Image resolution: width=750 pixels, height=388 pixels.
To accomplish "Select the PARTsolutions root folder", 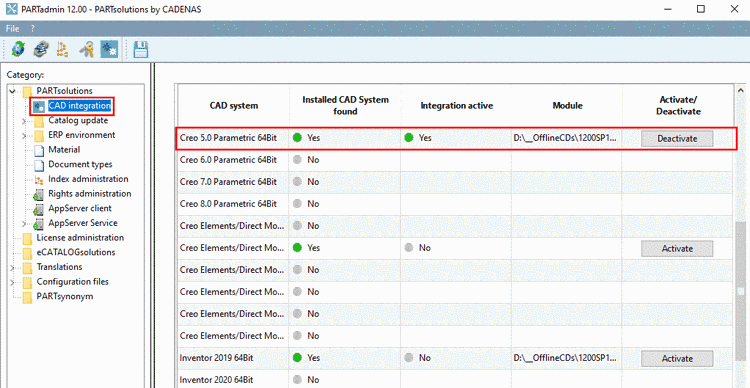I will pos(65,90).
